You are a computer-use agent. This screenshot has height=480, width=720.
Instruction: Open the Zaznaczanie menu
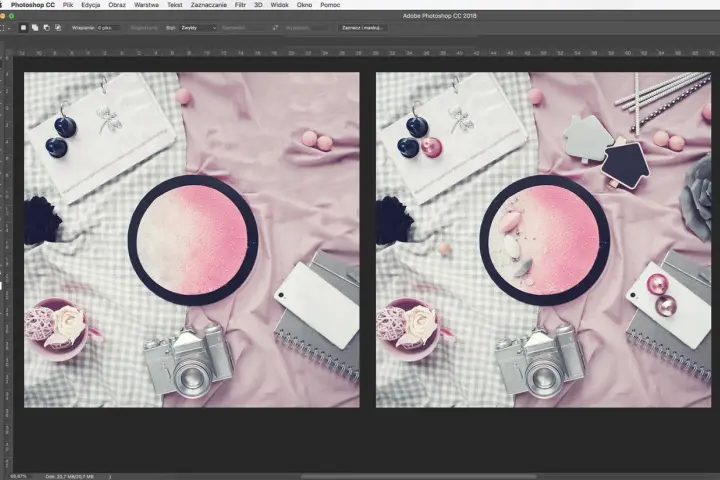click(209, 5)
